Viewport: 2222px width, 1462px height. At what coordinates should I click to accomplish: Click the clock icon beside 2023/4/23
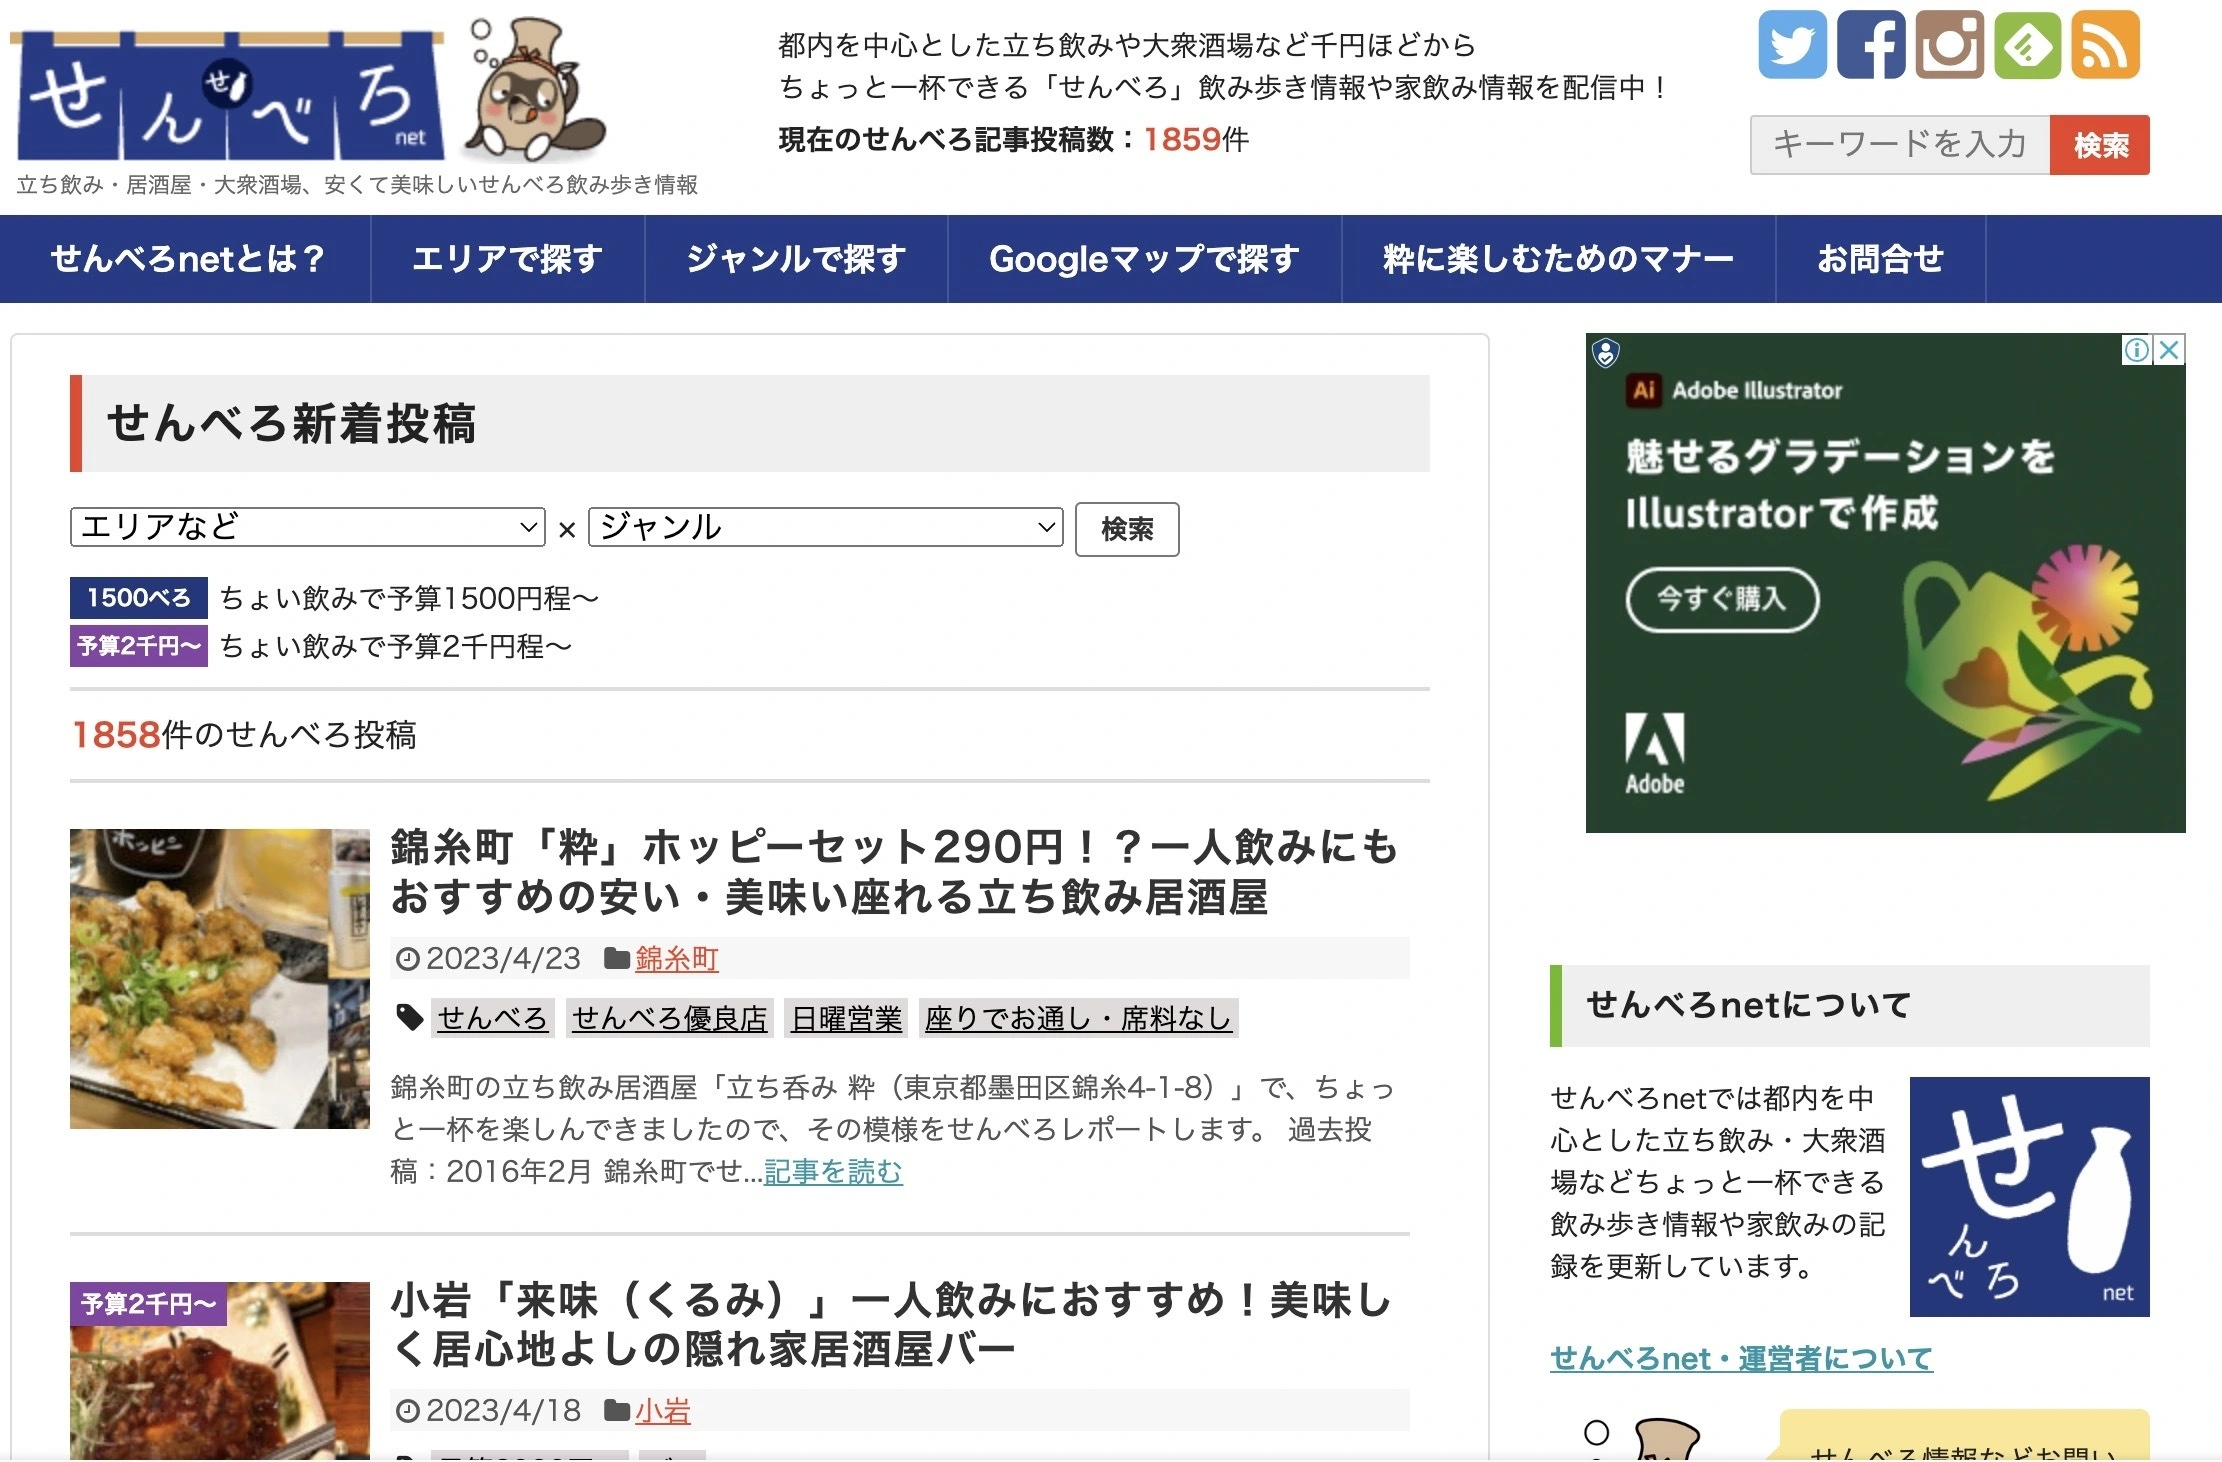(409, 959)
